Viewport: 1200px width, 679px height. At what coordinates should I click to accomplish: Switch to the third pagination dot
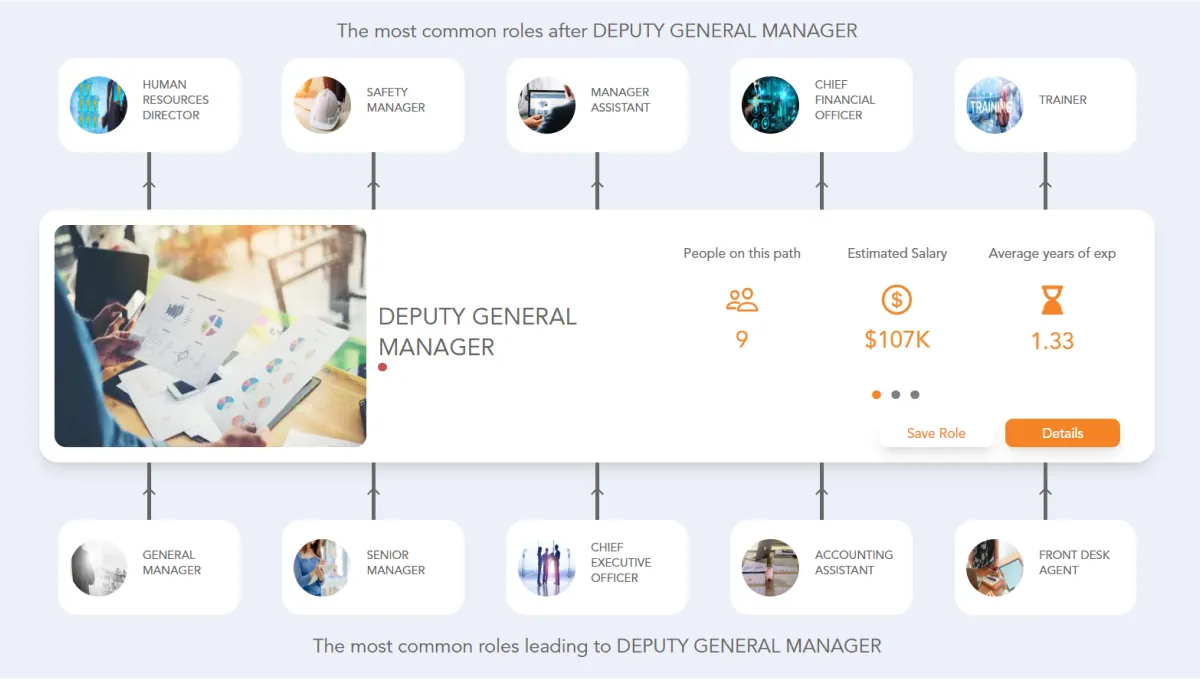click(x=915, y=395)
